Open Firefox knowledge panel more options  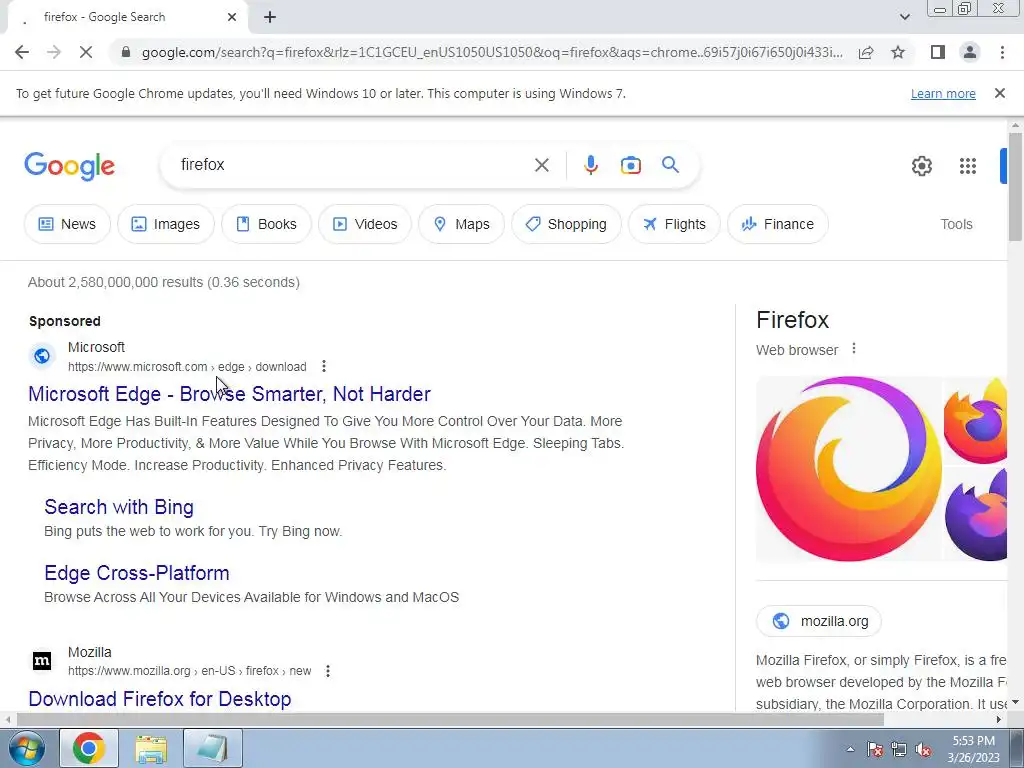pyautogui.click(x=854, y=349)
